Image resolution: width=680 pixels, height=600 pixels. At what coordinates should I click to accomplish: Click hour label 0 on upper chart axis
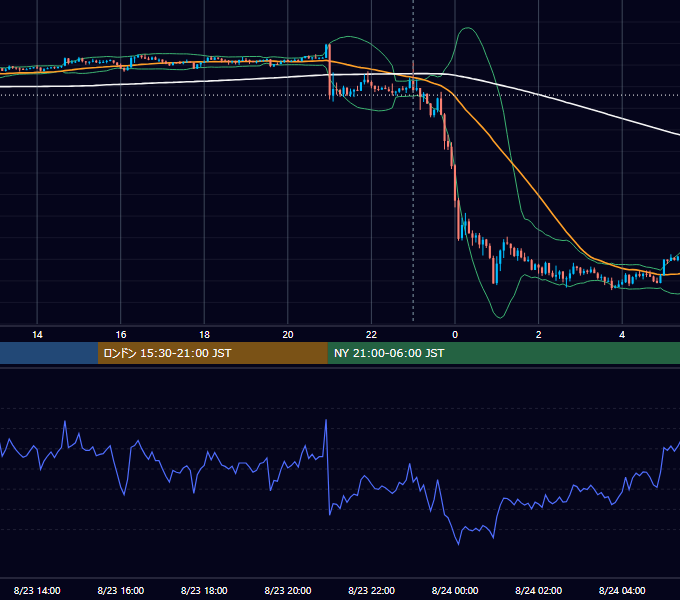tap(455, 335)
